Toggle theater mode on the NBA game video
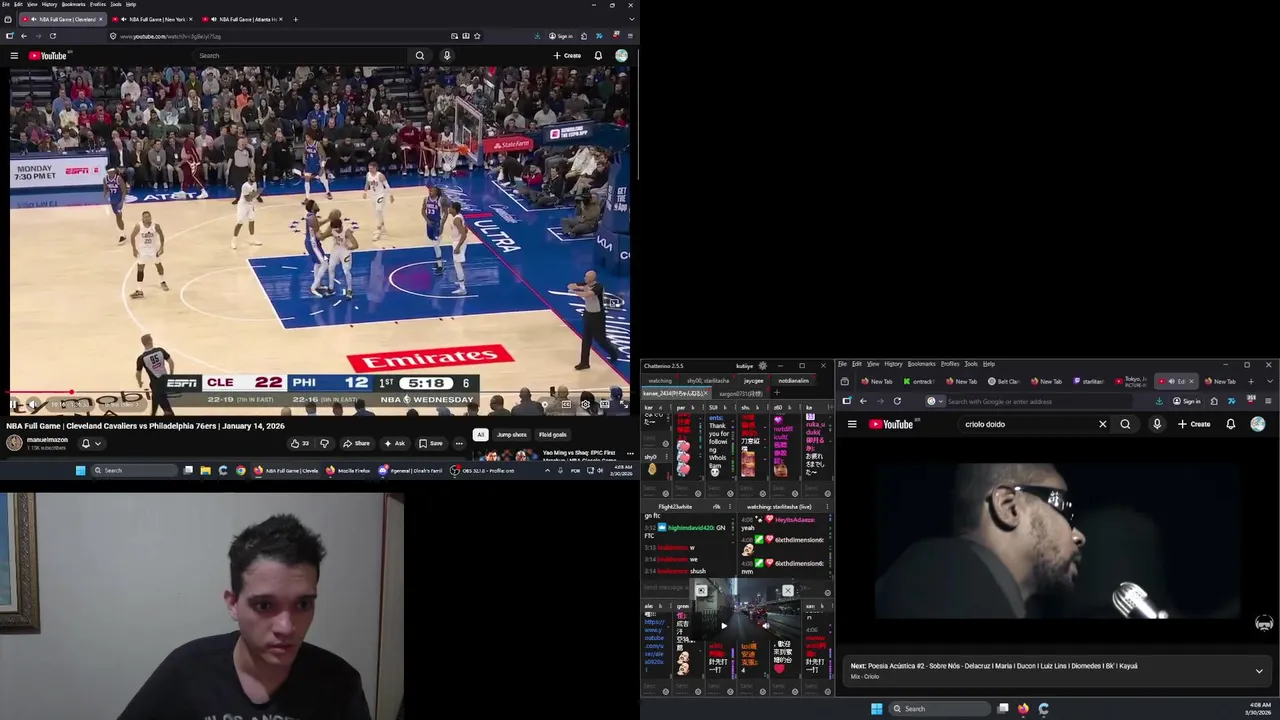 (604, 404)
